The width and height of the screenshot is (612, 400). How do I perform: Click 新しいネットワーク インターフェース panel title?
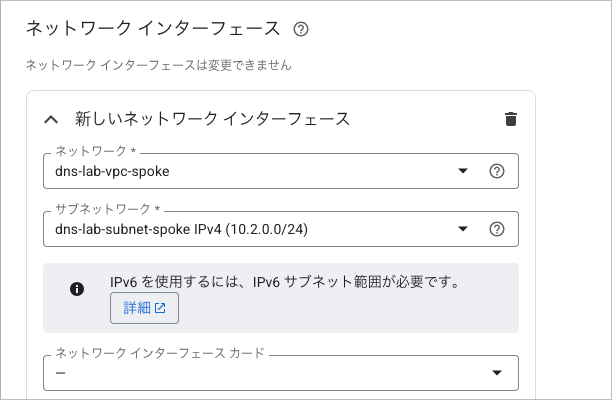point(212,119)
